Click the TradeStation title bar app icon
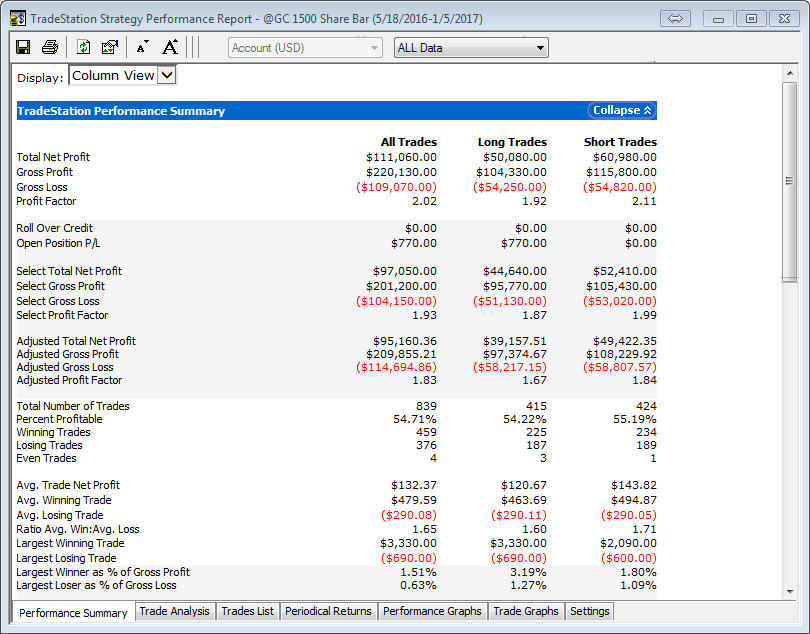 pyautogui.click(x=17, y=18)
